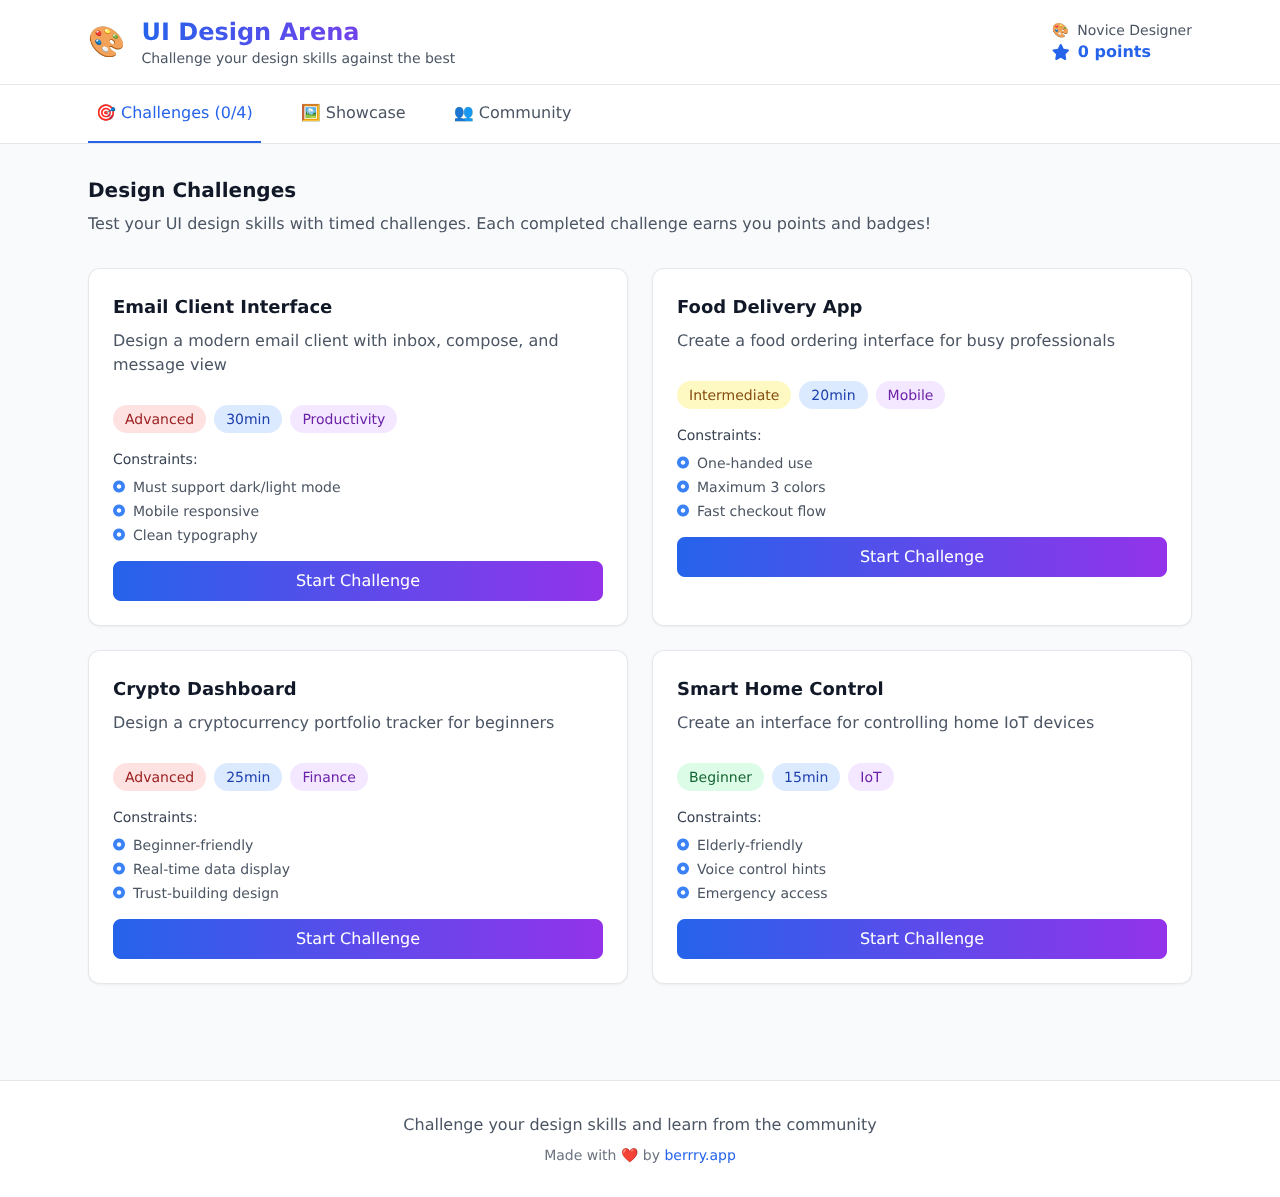Select the Finance tag on Crypto Dashboard
Image resolution: width=1280 pixels, height=1197 pixels.
pyautogui.click(x=328, y=777)
